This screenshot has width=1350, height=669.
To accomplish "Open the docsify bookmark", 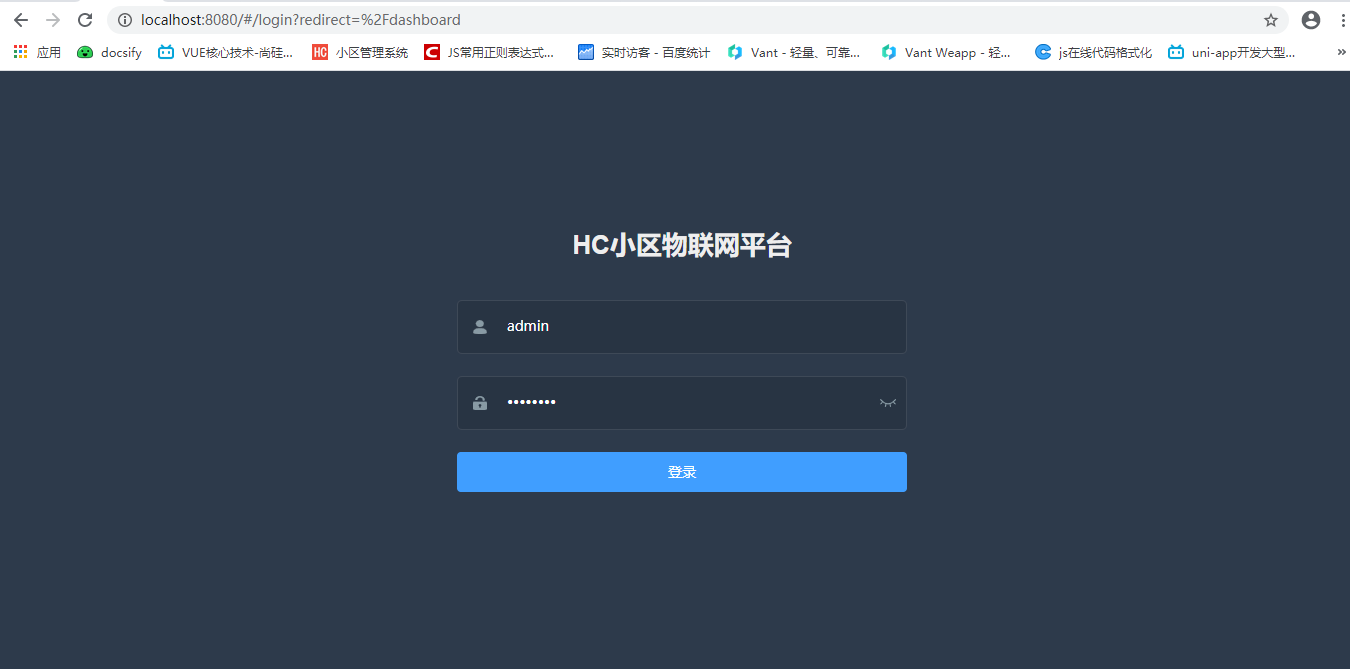I will 111,52.
